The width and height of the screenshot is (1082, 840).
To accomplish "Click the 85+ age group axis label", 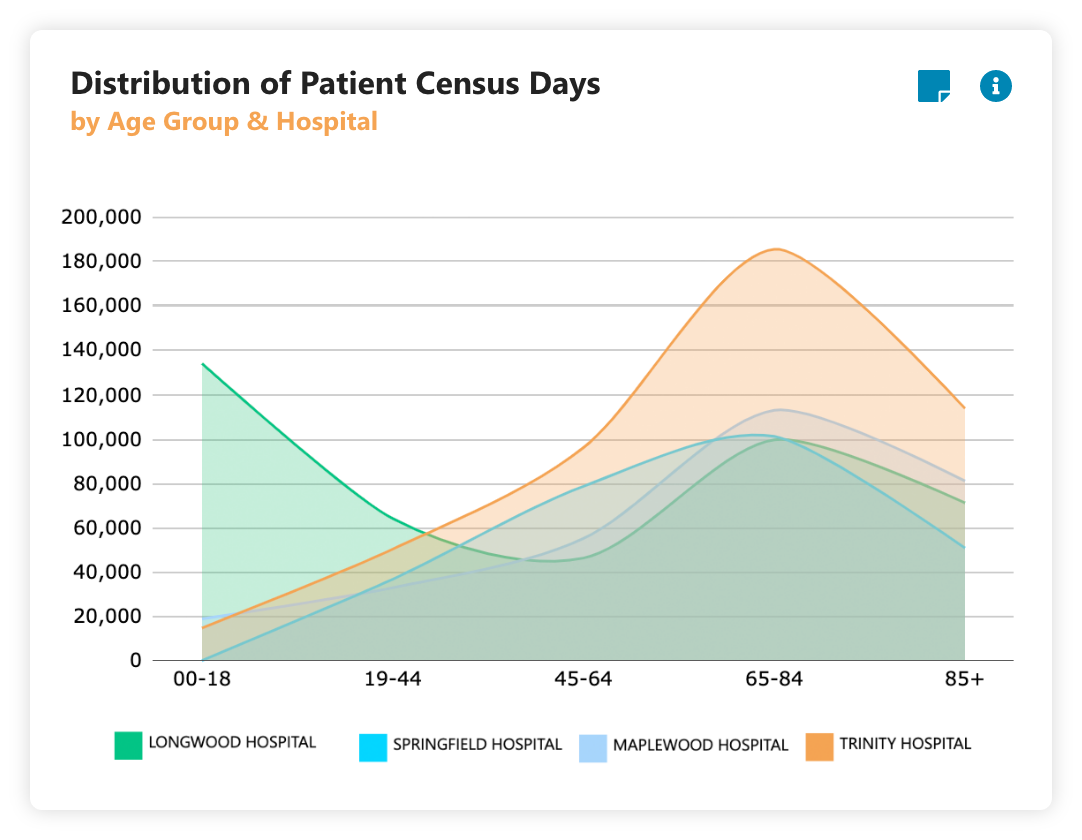I will coord(964,679).
